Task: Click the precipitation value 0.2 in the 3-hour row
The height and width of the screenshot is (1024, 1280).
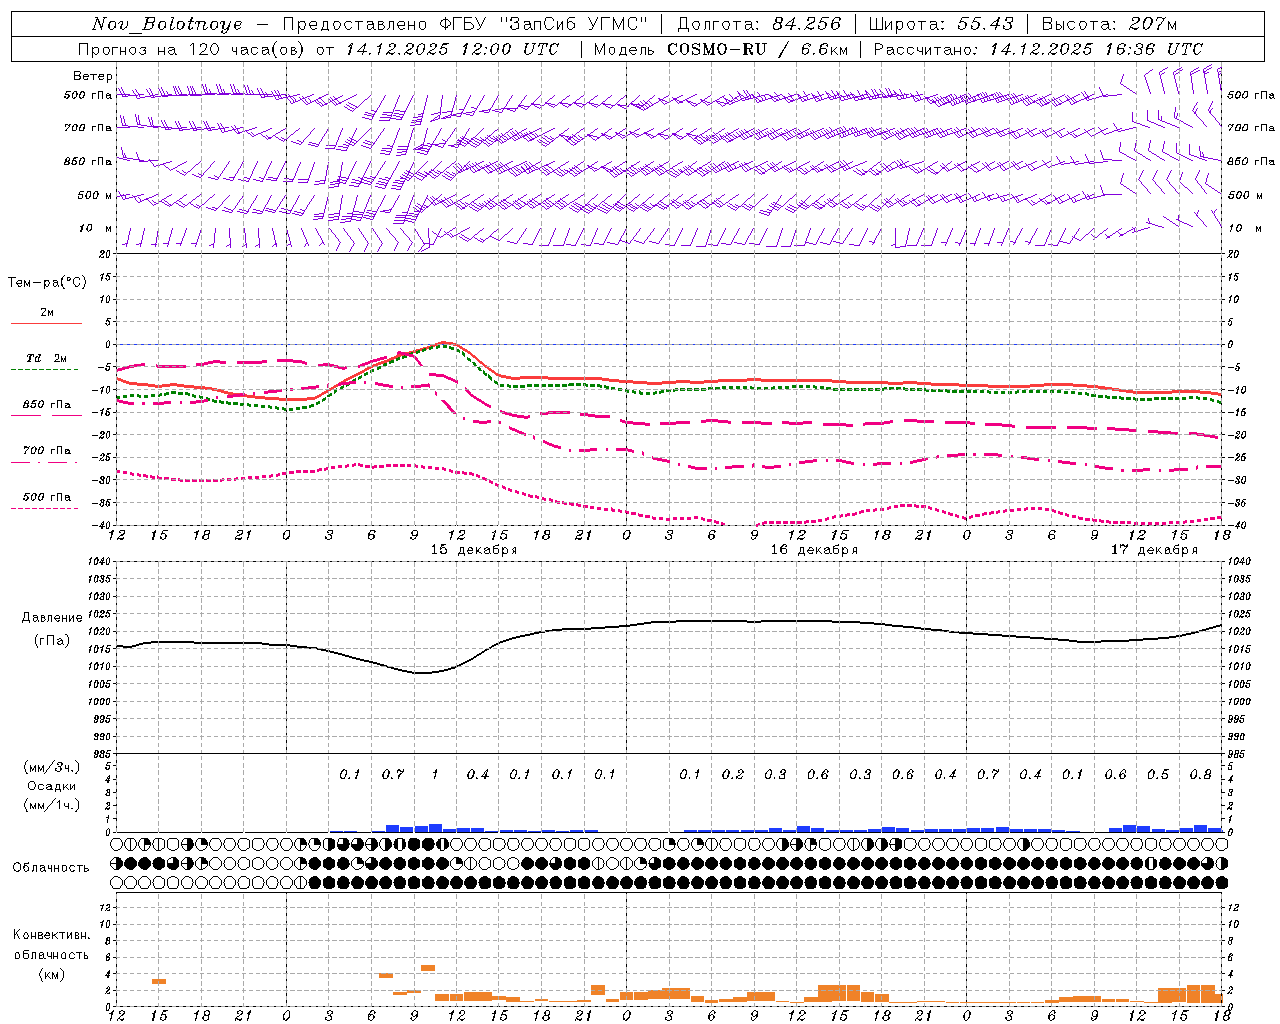Action: coord(733,775)
